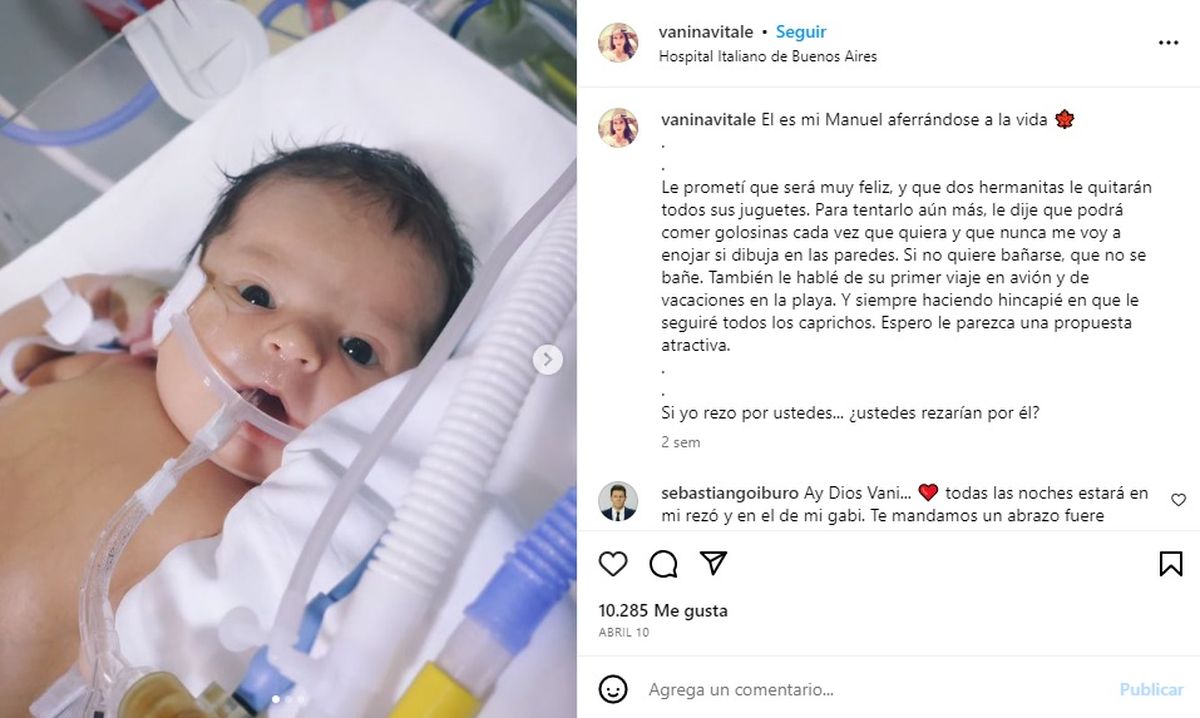Select the carousel indicator dots on the photo
The width and height of the screenshot is (1200, 718).
pos(288,699)
